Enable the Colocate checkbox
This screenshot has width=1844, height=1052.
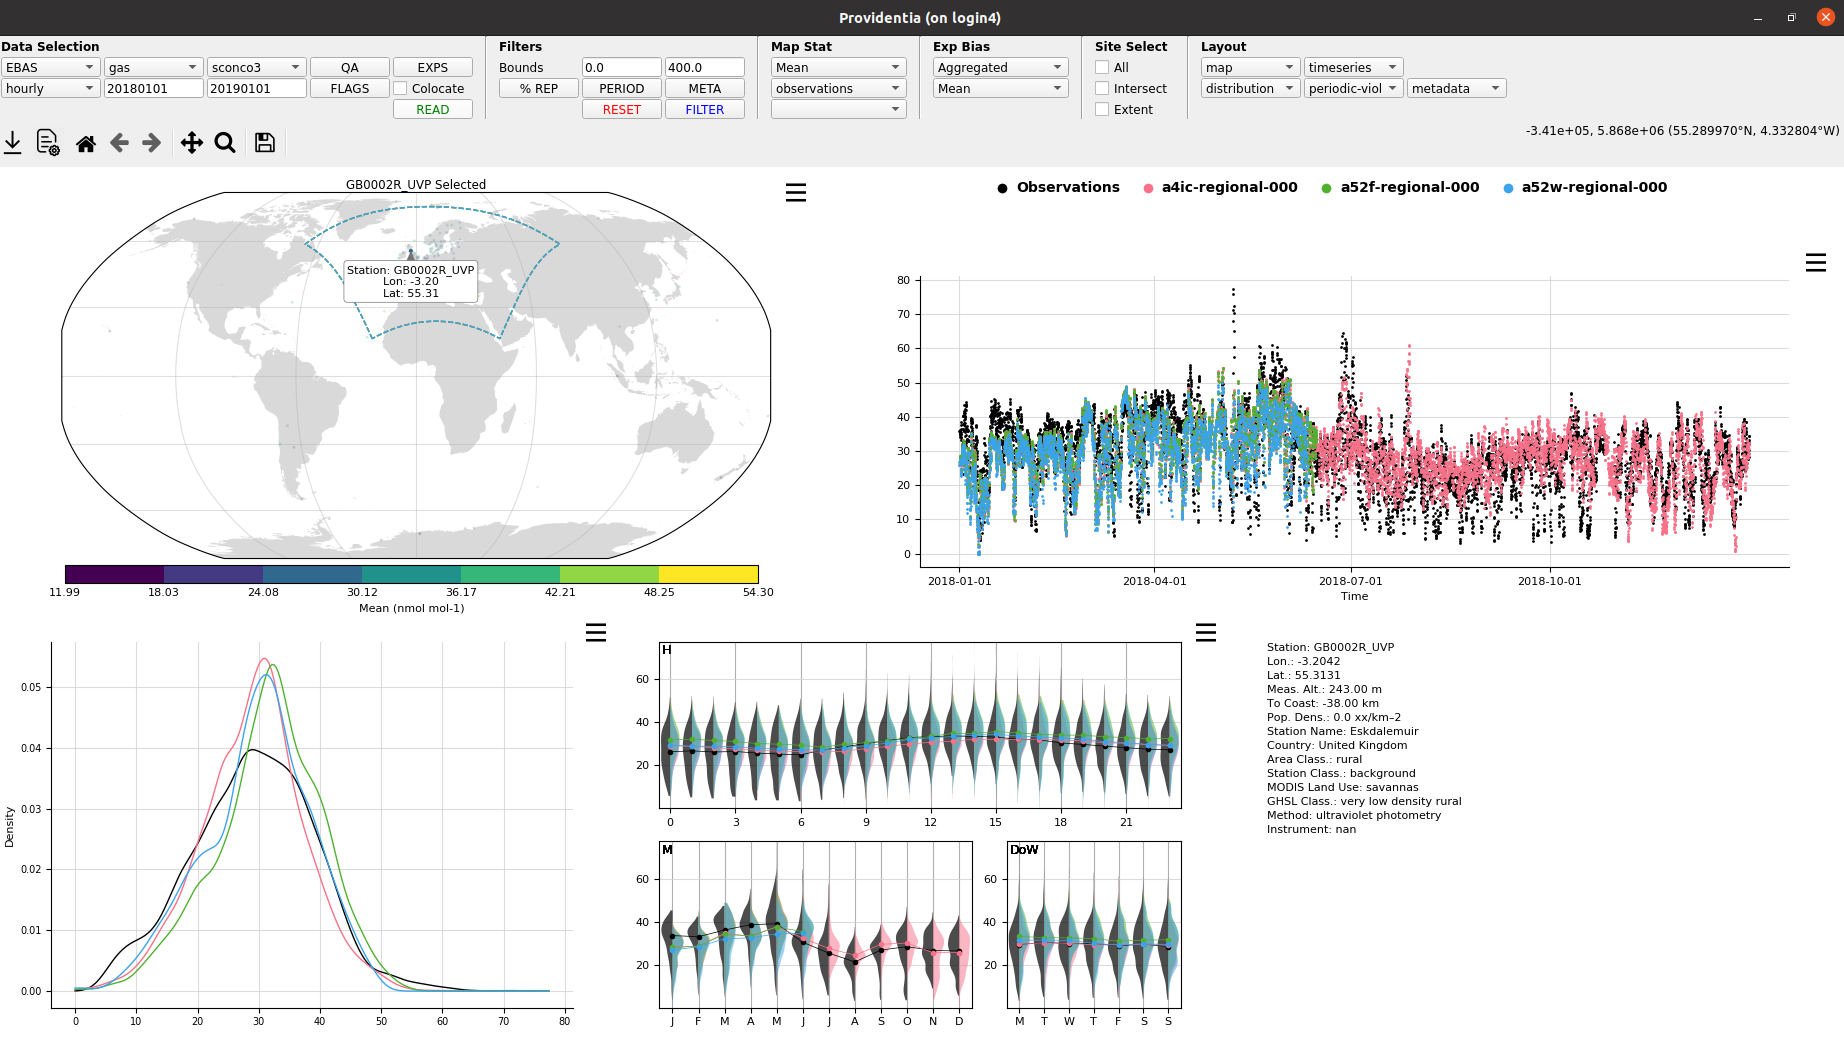401,88
